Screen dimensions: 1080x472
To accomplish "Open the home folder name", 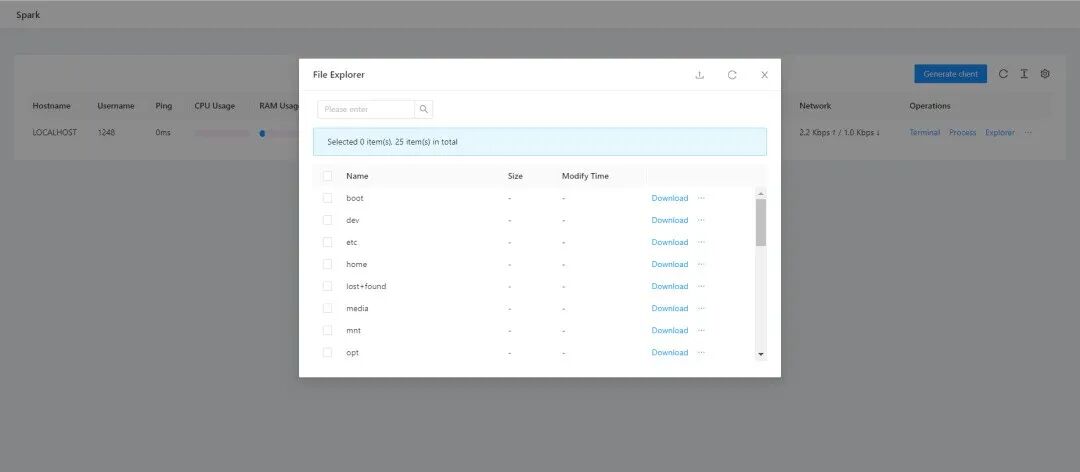I will [357, 264].
